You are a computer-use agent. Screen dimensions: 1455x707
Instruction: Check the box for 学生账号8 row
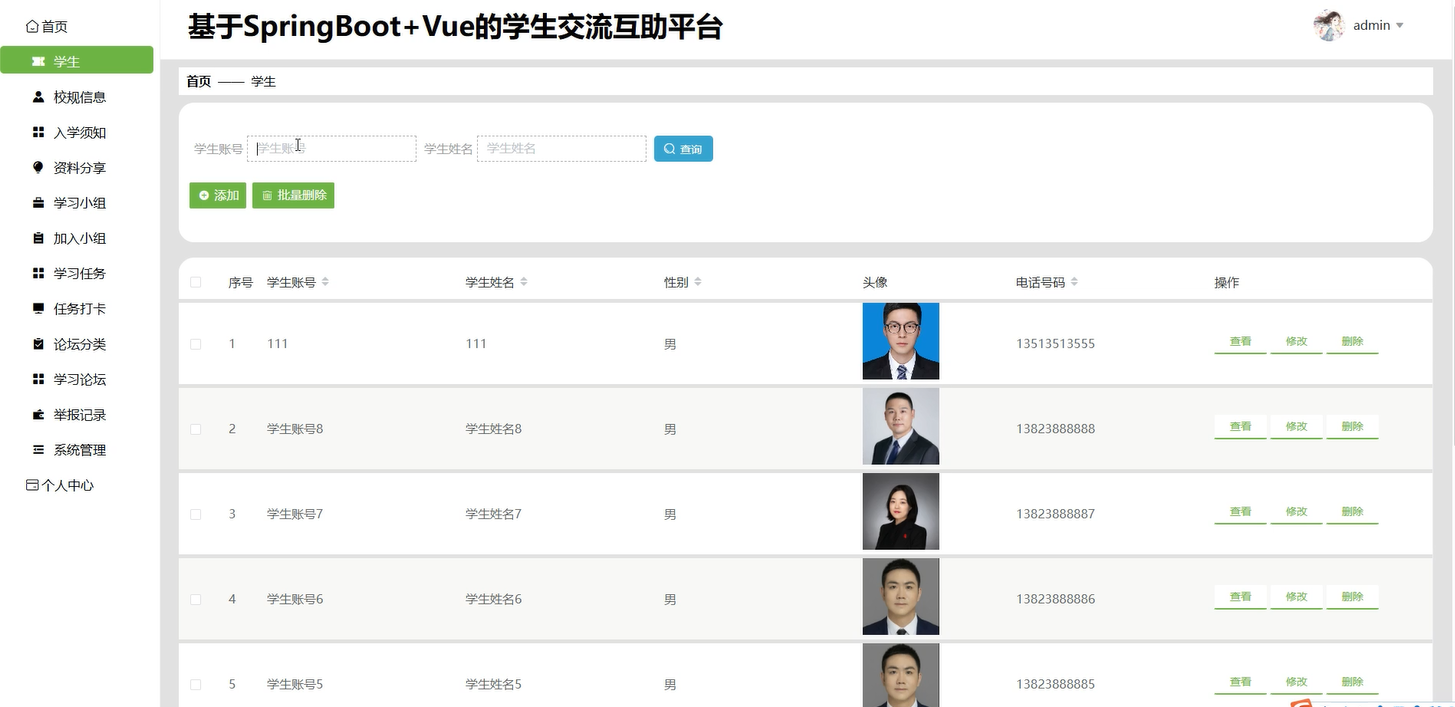click(x=196, y=429)
